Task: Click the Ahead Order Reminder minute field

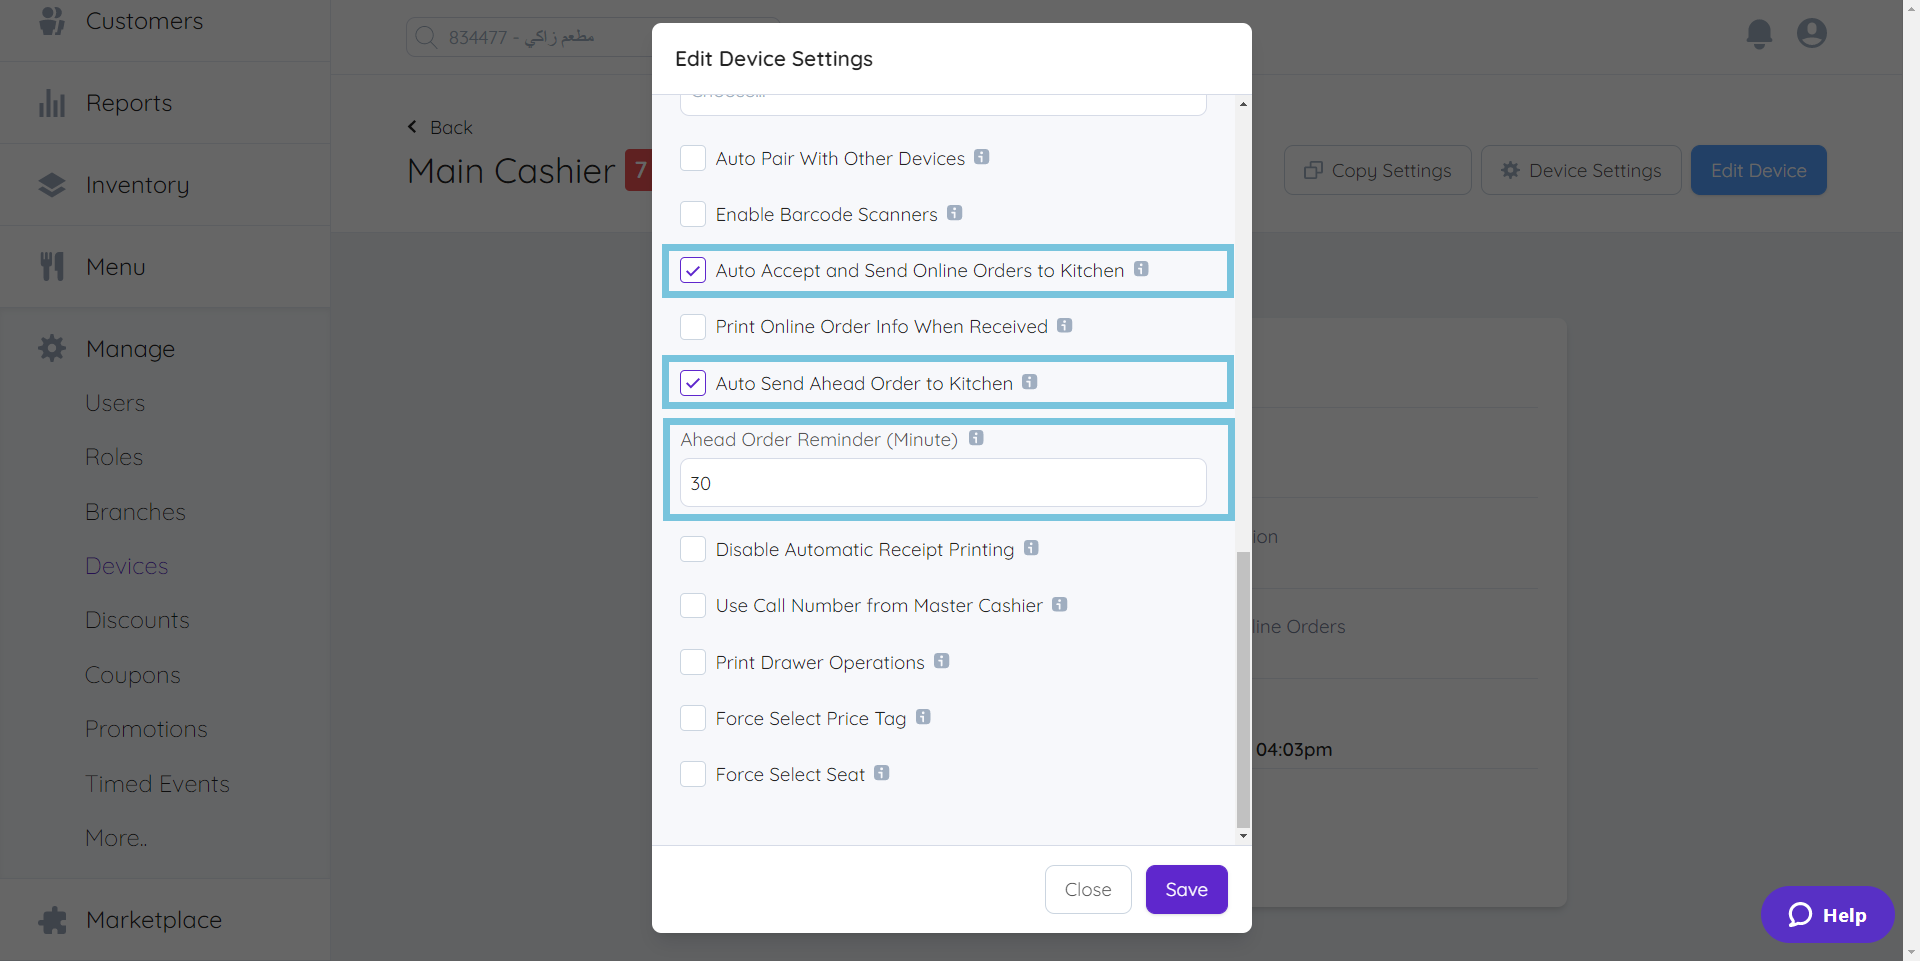Action: (942, 483)
